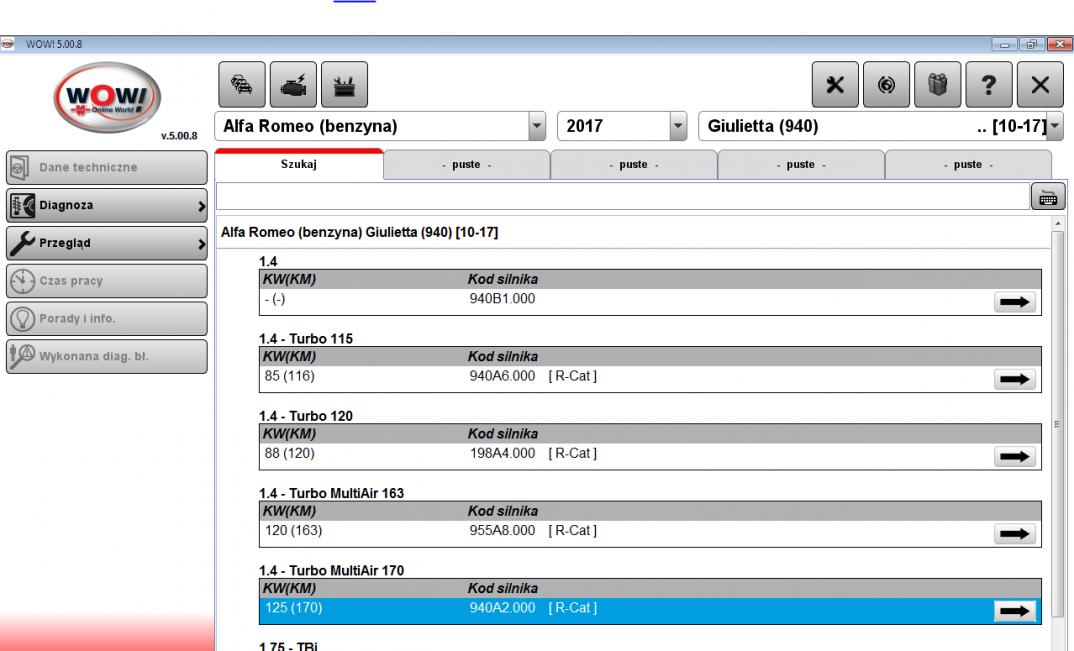
Task: Click the arrow for MultiAir 163 engine 955A8.000
Action: pos(1014,535)
